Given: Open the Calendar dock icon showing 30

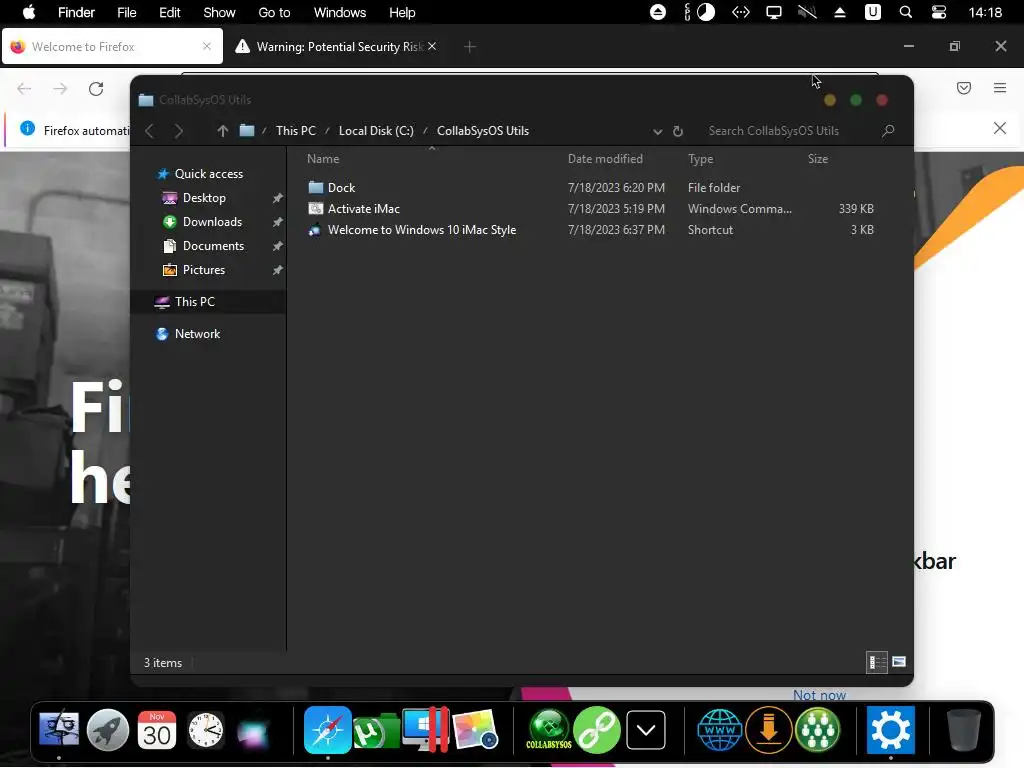Looking at the screenshot, I should pyautogui.click(x=157, y=729).
